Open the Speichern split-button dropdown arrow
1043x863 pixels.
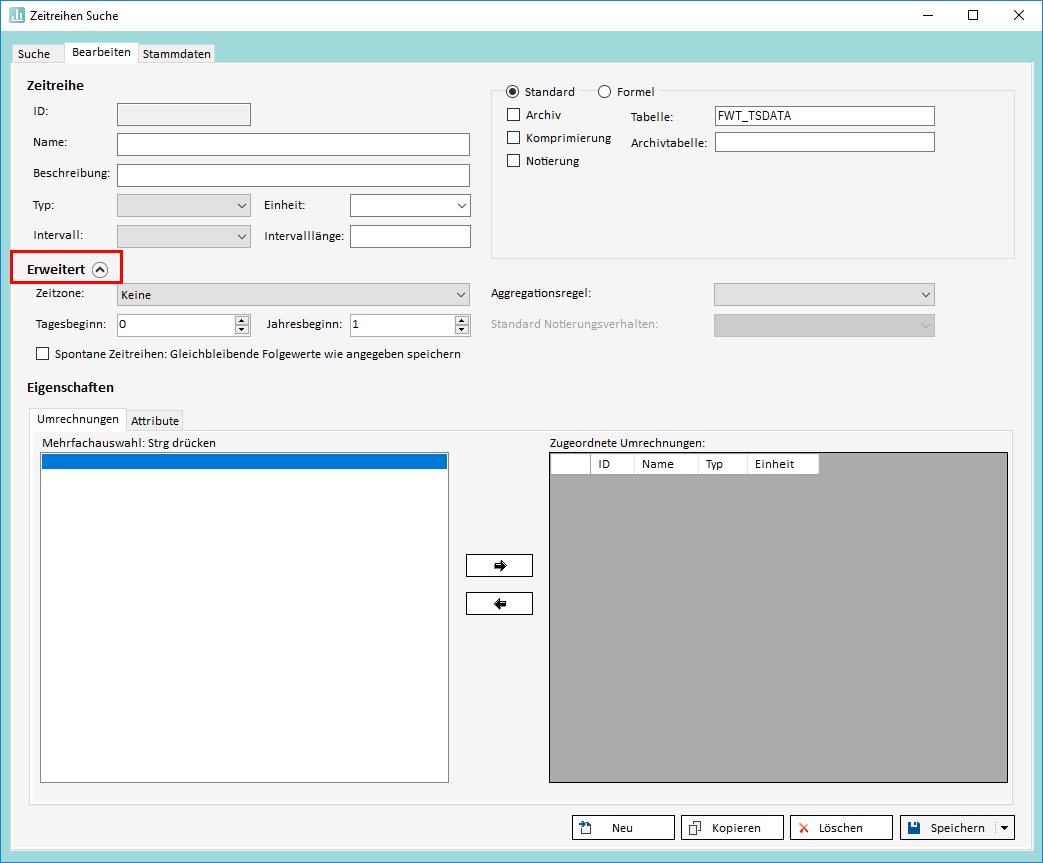1005,828
